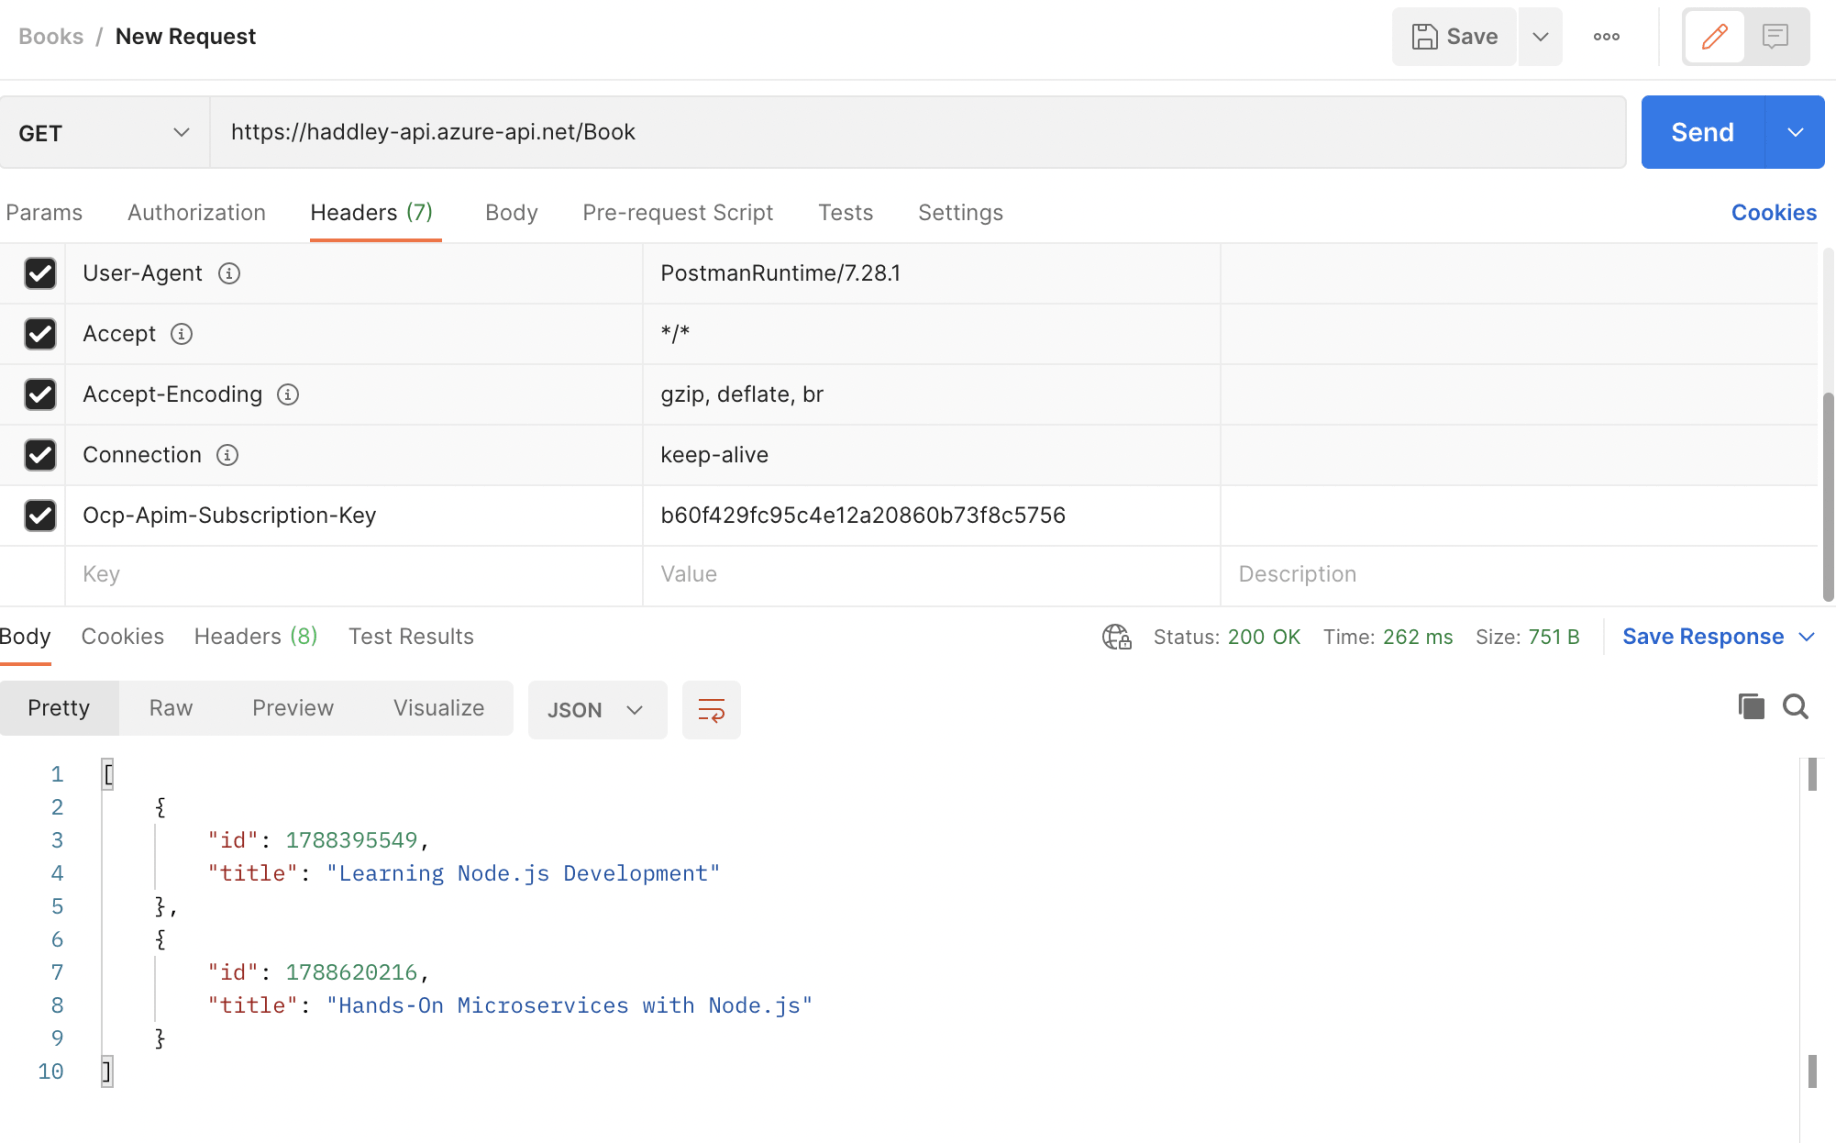Click the pencil edit mode icon

[1714, 37]
